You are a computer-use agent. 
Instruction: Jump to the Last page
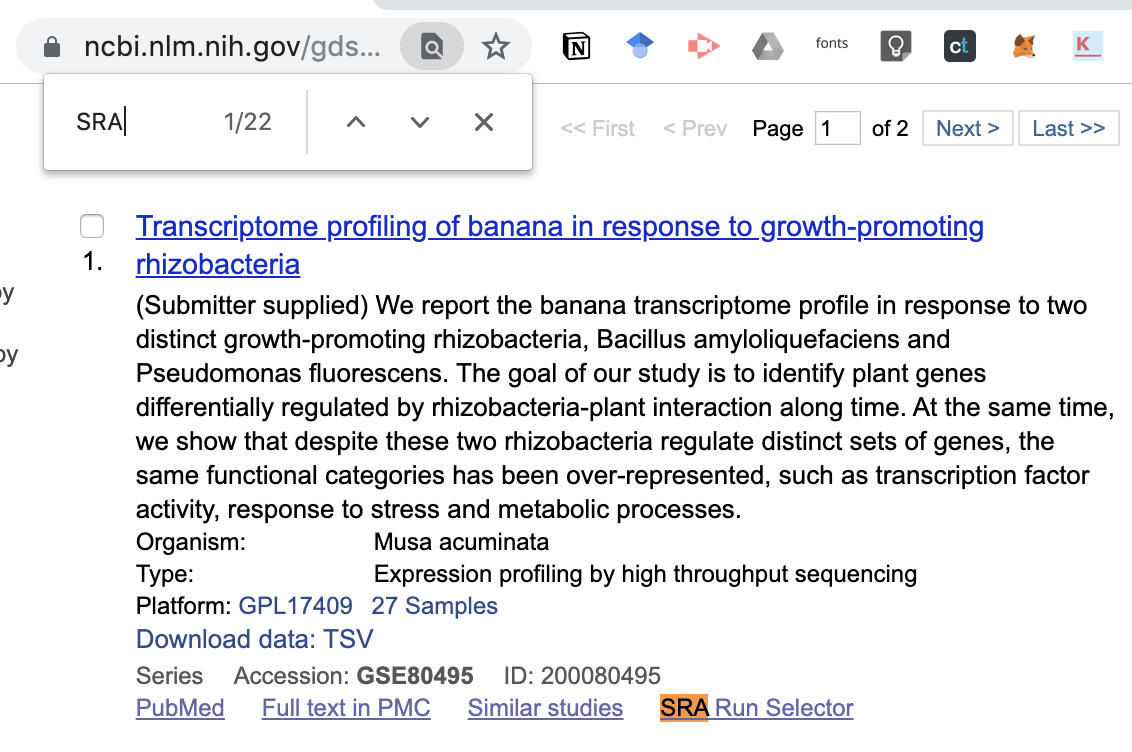point(1068,128)
